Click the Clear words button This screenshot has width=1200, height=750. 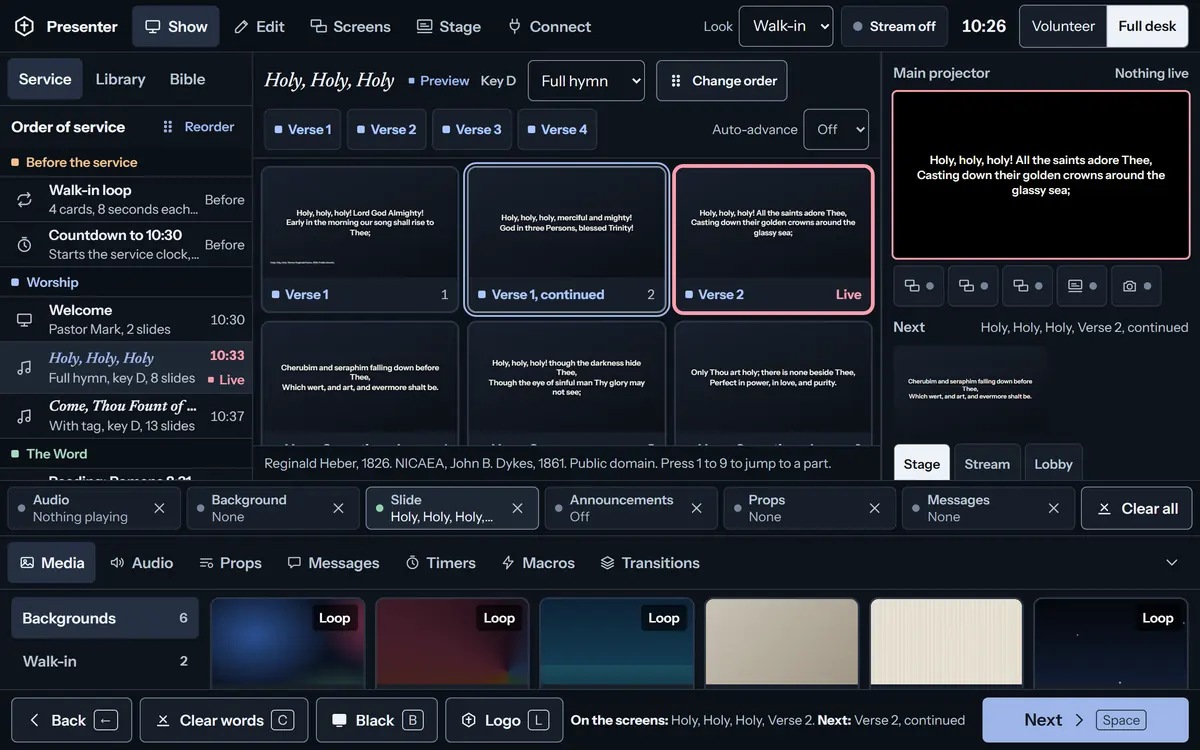pyautogui.click(x=224, y=720)
